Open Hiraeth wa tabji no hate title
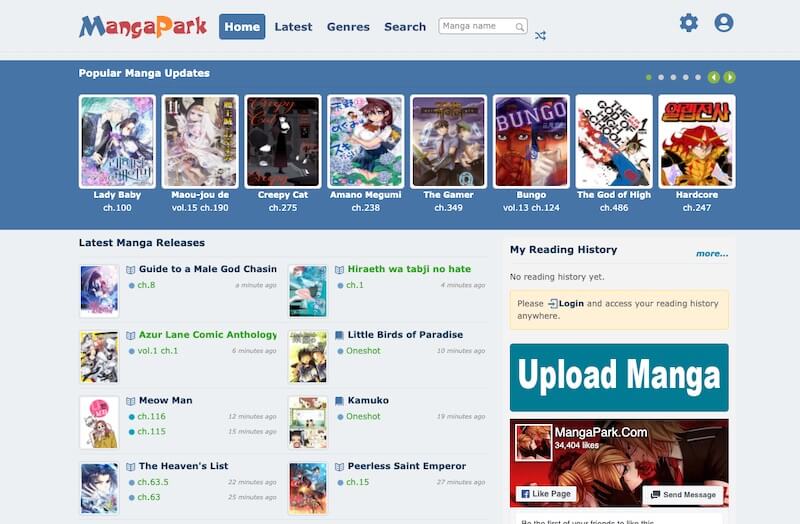This screenshot has width=800, height=524. 409,269
